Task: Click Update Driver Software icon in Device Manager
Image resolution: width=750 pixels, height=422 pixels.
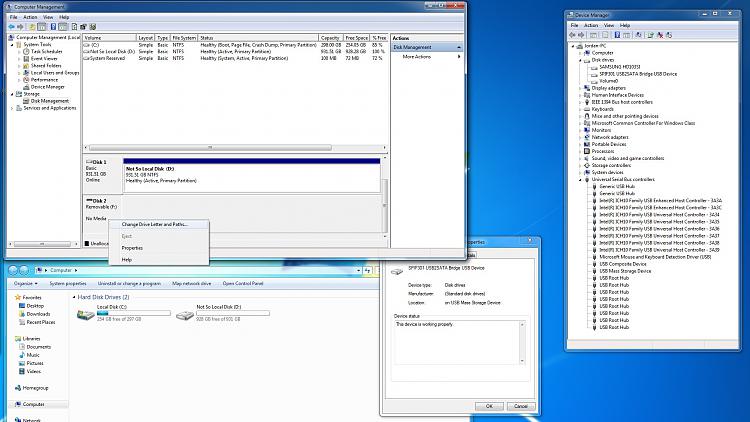Action: (x=651, y=35)
